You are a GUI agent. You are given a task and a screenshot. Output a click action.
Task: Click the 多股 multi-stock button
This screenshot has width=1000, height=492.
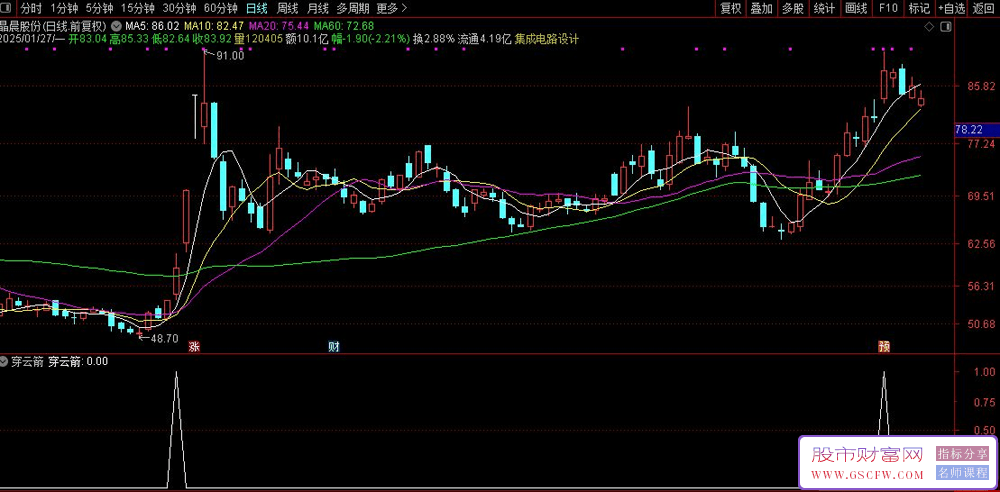point(793,8)
